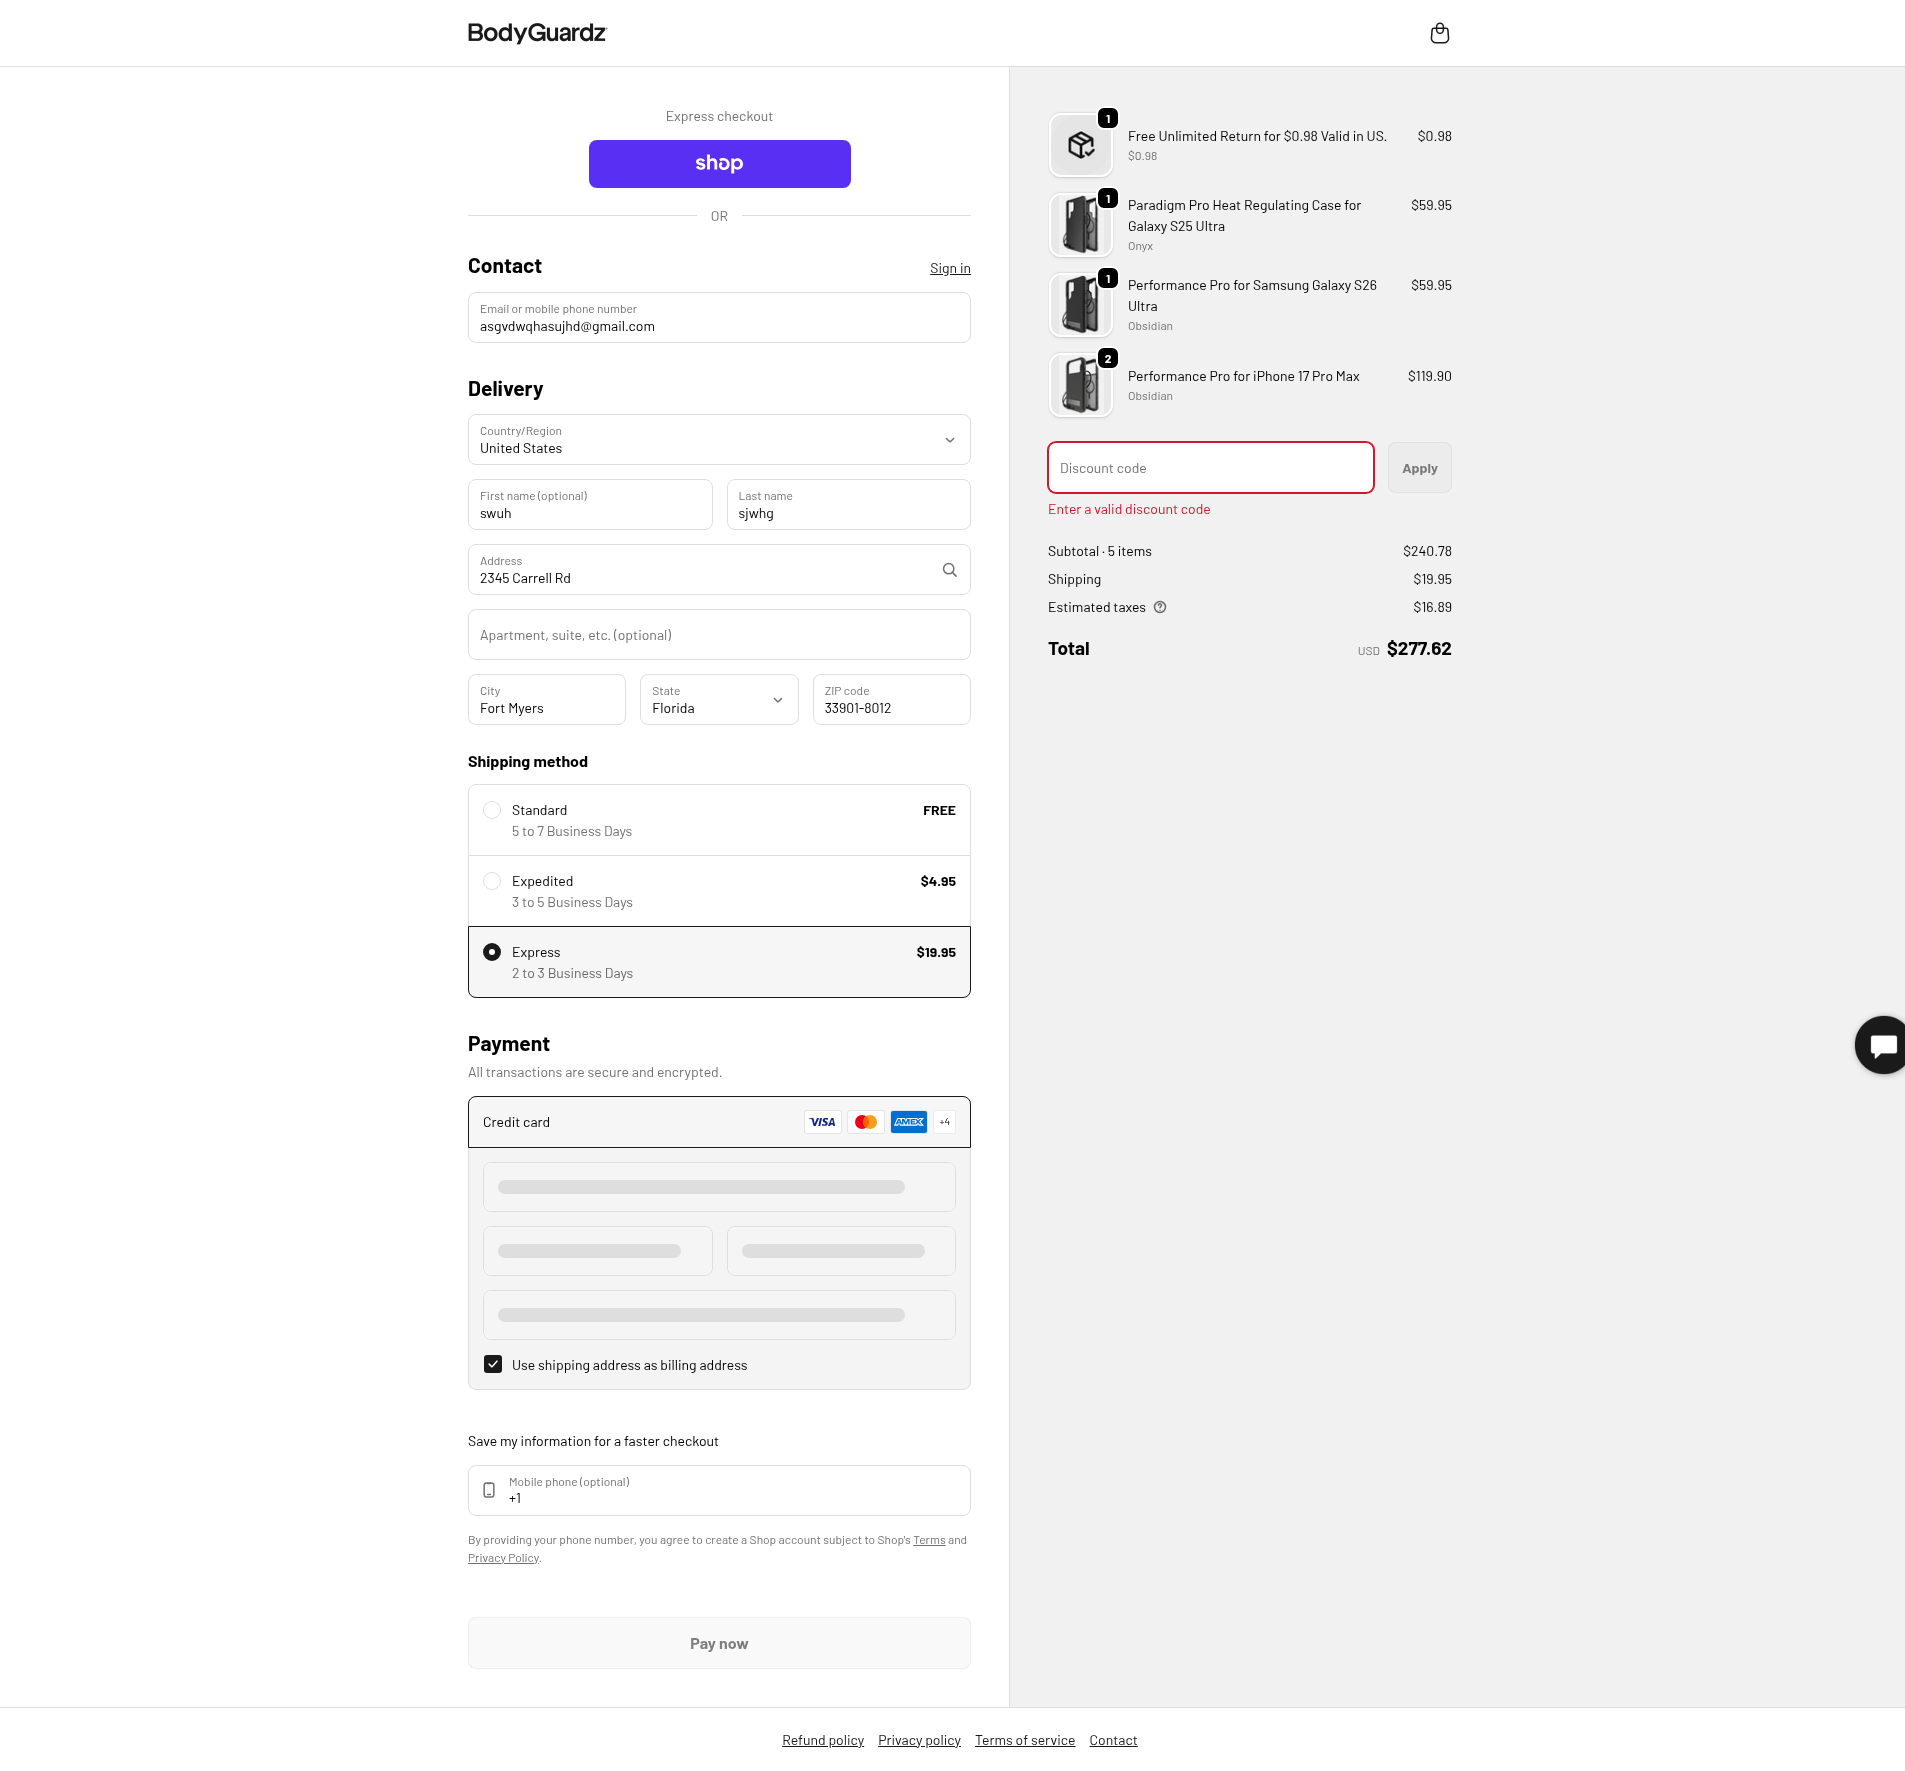1905x1771 pixels.
Task: Click the Pay now button
Action: tap(719, 1643)
